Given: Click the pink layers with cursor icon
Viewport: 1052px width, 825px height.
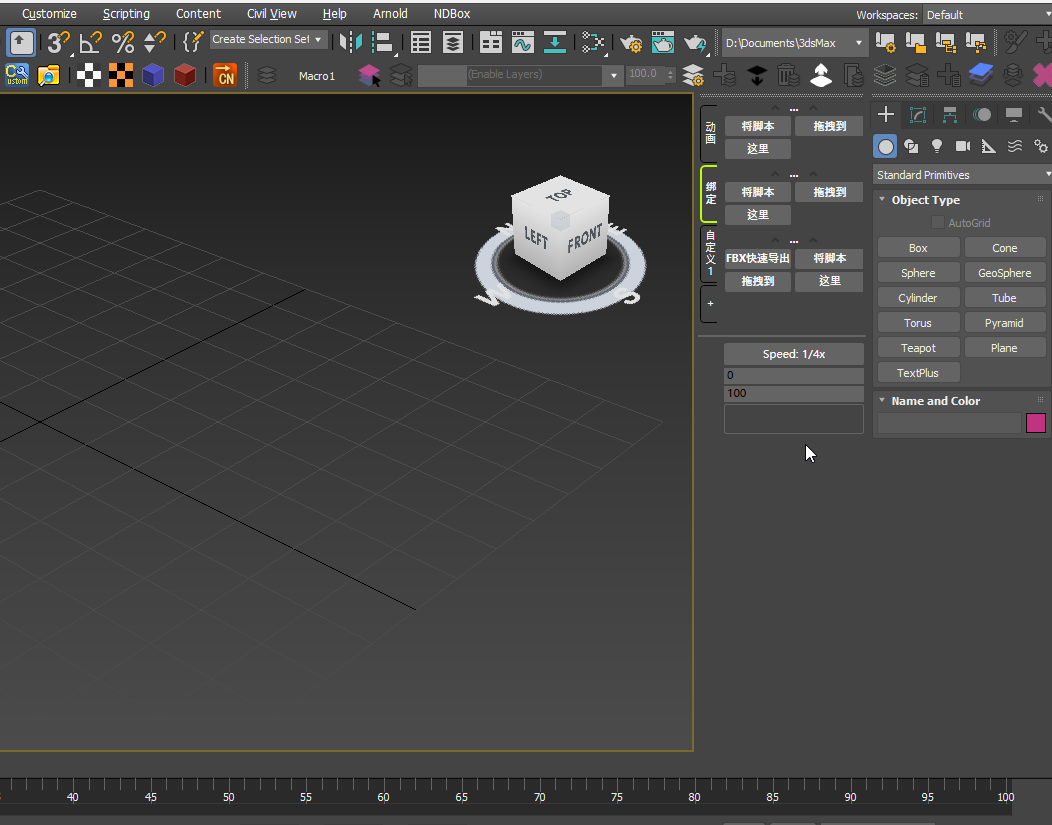Looking at the screenshot, I should pyautogui.click(x=369, y=75).
